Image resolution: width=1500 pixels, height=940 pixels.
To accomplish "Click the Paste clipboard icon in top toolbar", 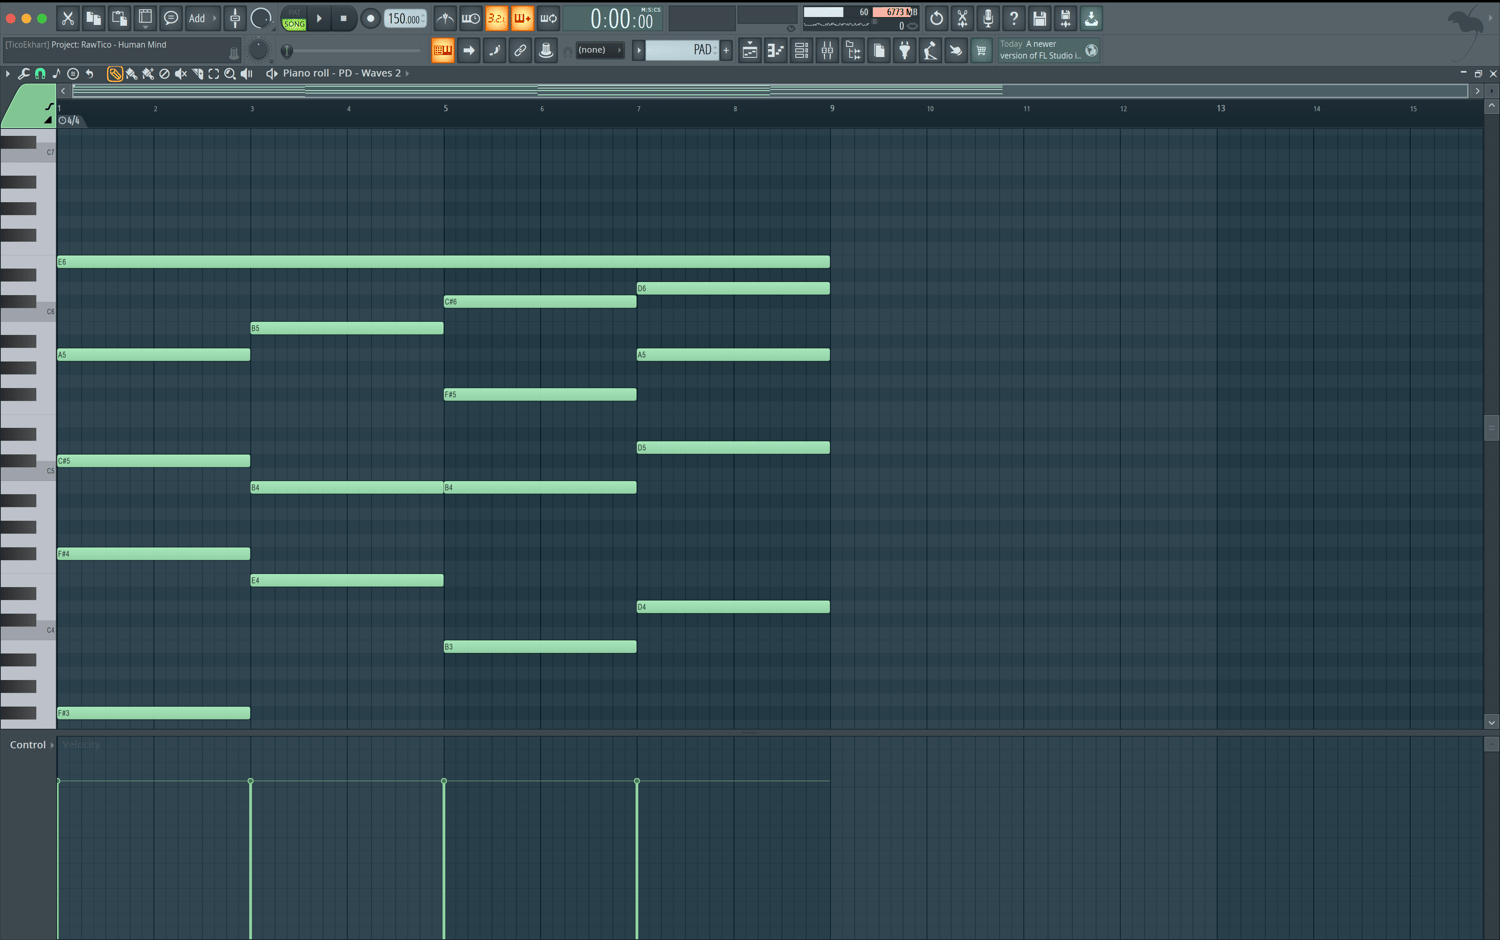I will (x=119, y=18).
